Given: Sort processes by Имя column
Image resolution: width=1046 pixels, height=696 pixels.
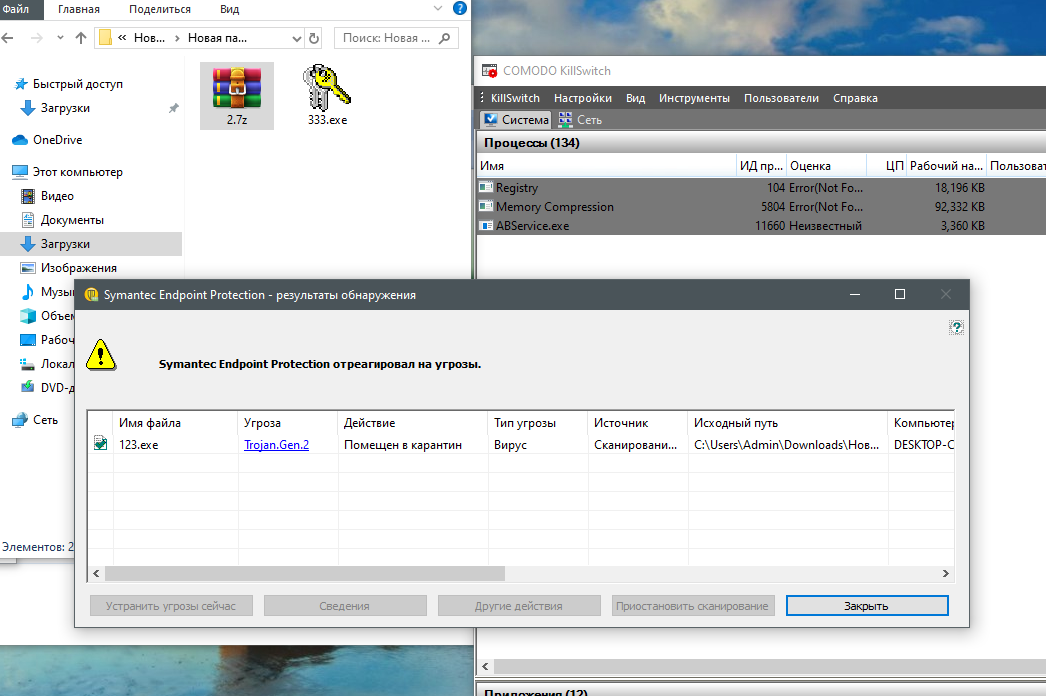Looking at the screenshot, I should click(x=606, y=165).
